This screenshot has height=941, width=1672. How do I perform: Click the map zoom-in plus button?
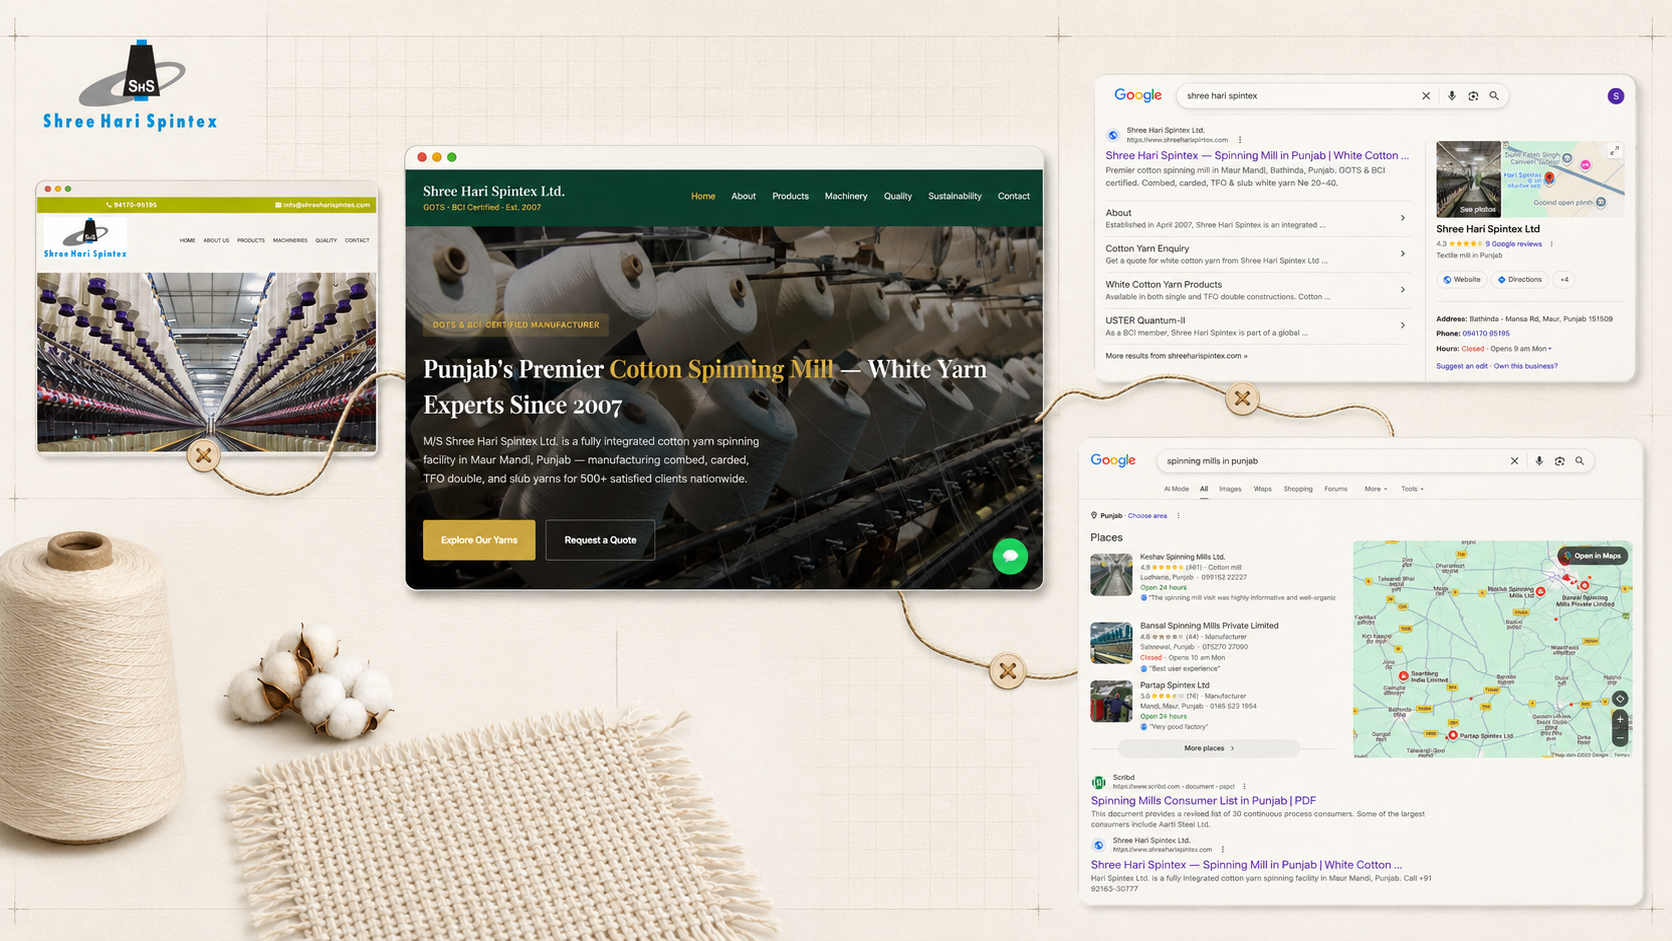coord(1620,719)
